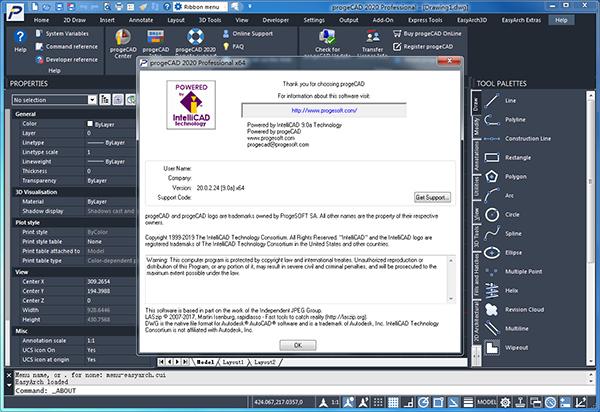
Task: Click the Tool Palettes vertical scrollbar
Action: (591, 228)
